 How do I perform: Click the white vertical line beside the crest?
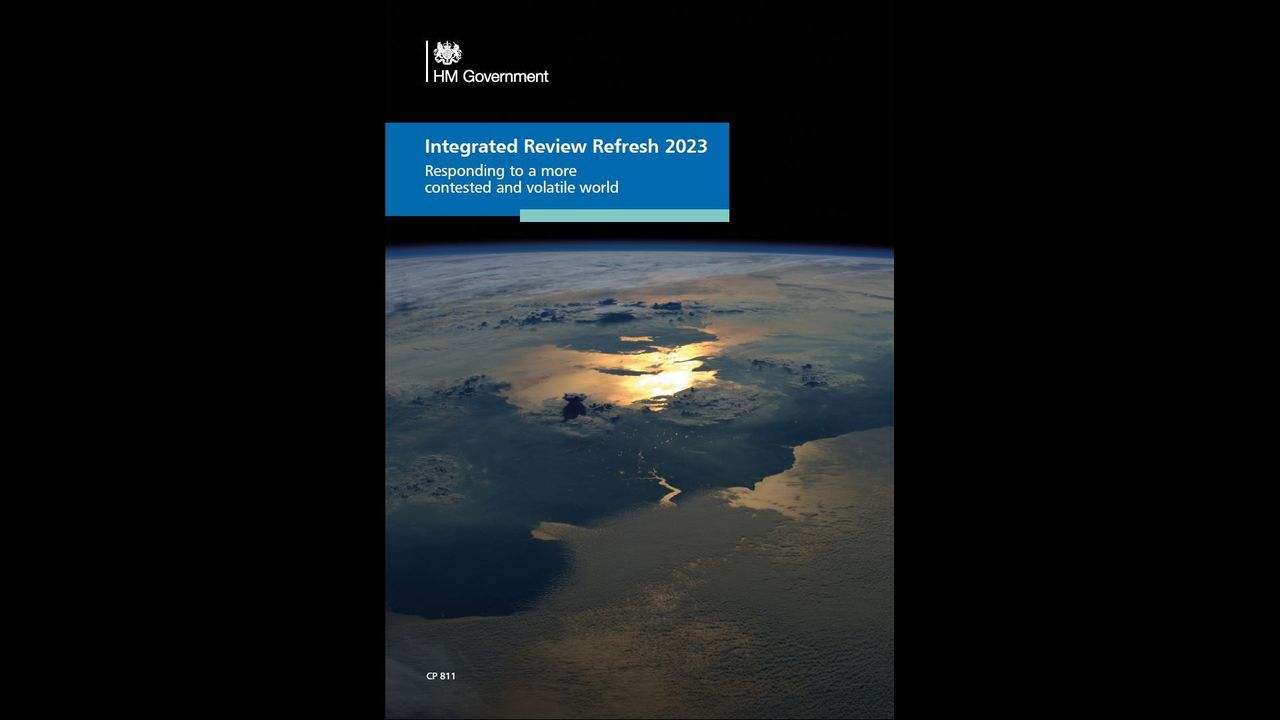click(427, 61)
